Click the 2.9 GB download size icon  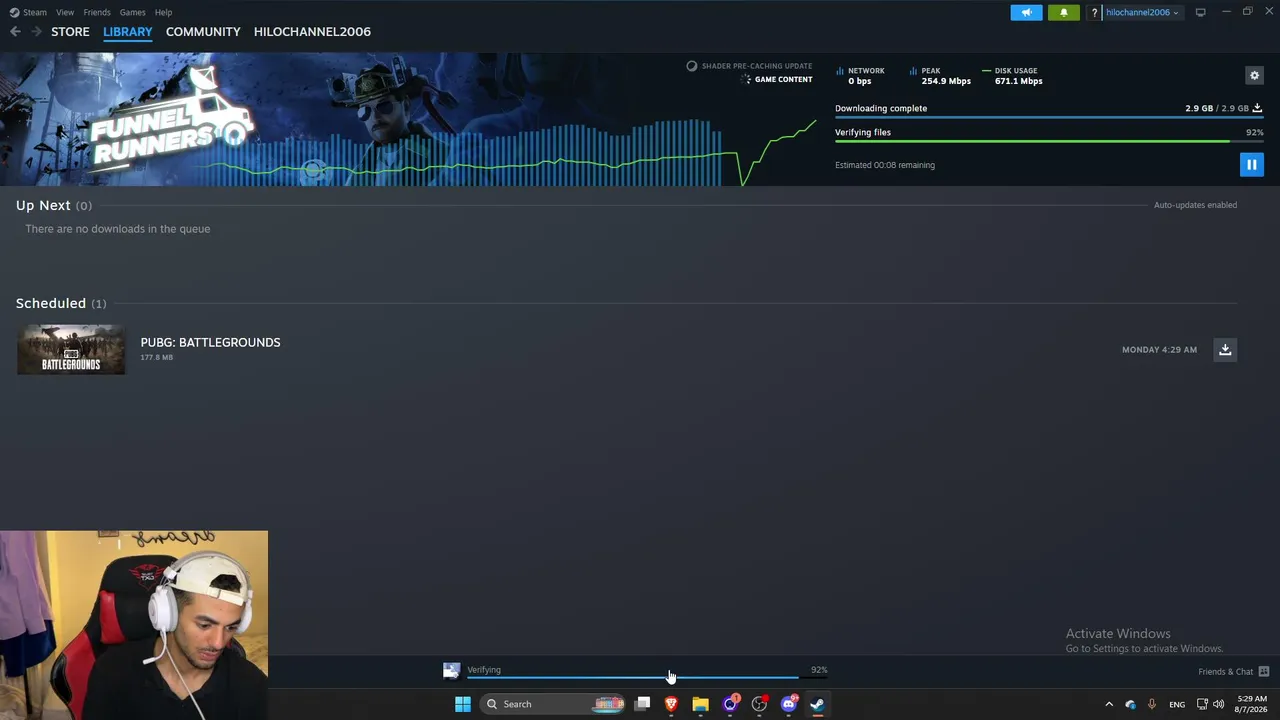pos(1257,108)
